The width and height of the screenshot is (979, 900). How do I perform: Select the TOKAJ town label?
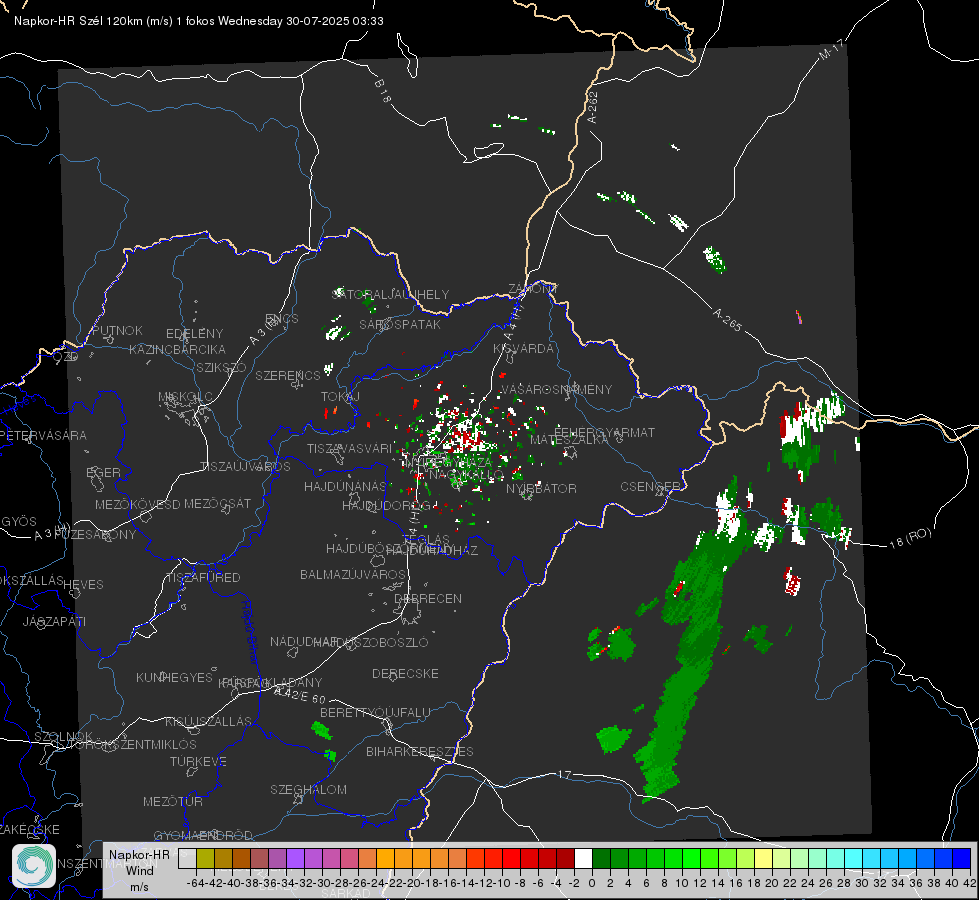coord(340,397)
